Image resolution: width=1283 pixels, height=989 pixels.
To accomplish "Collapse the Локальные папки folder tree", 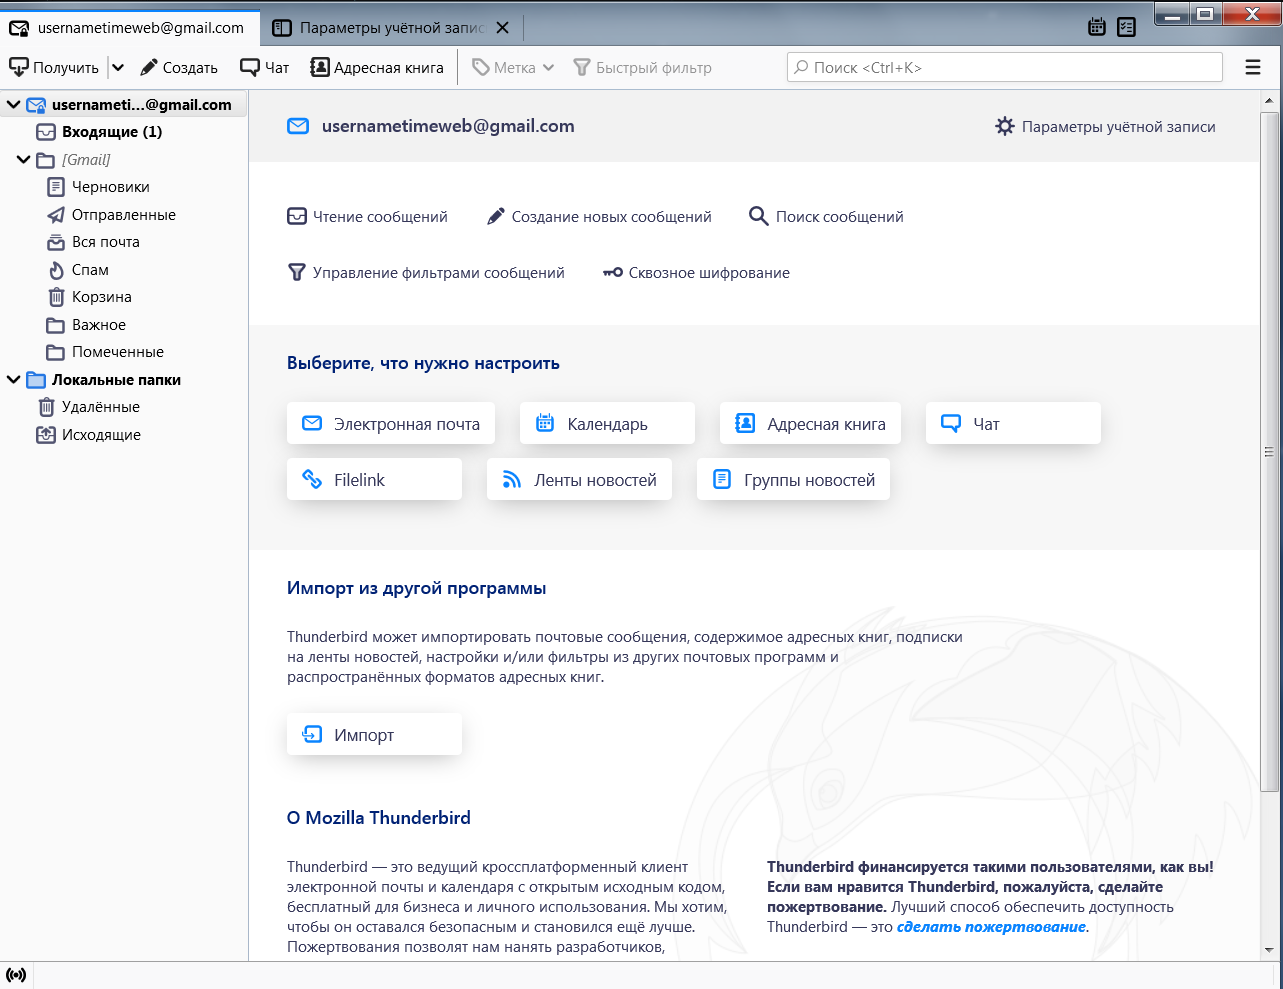I will (14, 380).
